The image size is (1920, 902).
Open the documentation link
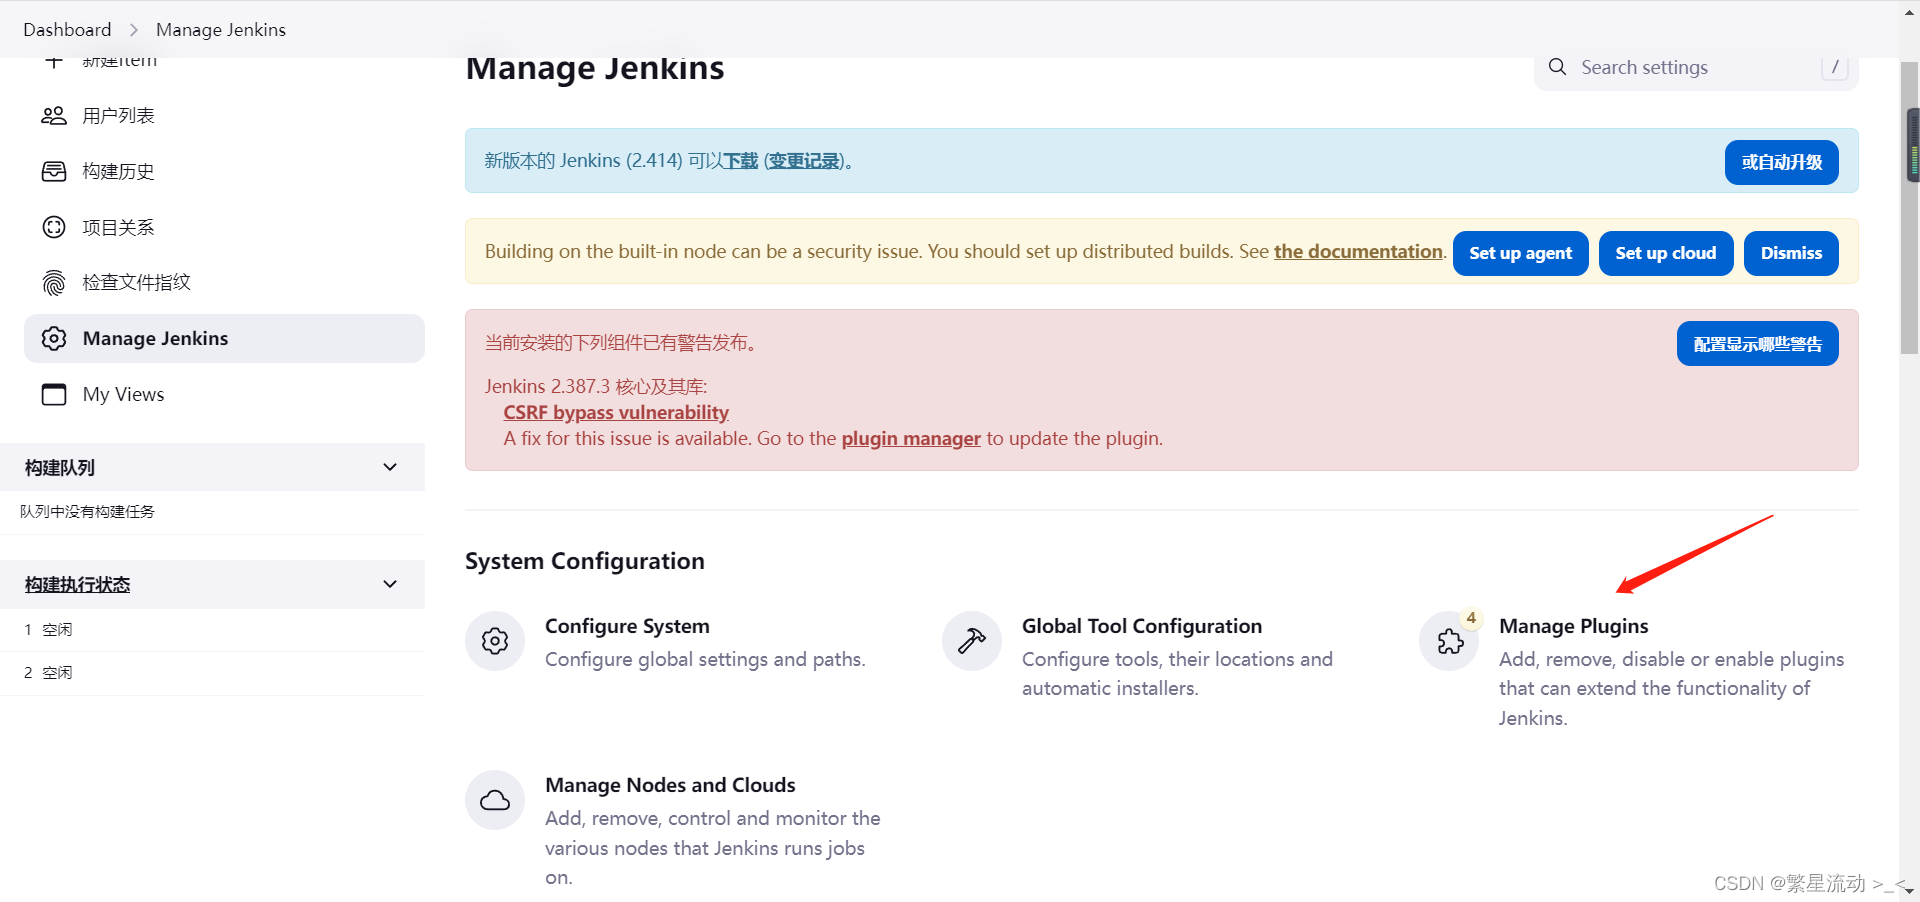pyautogui.click(x=1358, y=252)
